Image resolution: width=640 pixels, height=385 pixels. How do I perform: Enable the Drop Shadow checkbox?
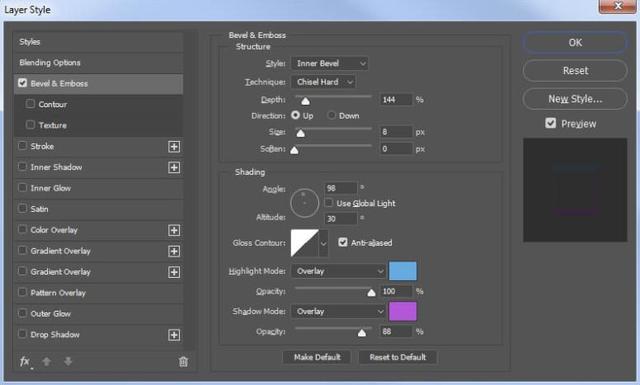click(22, 334)
